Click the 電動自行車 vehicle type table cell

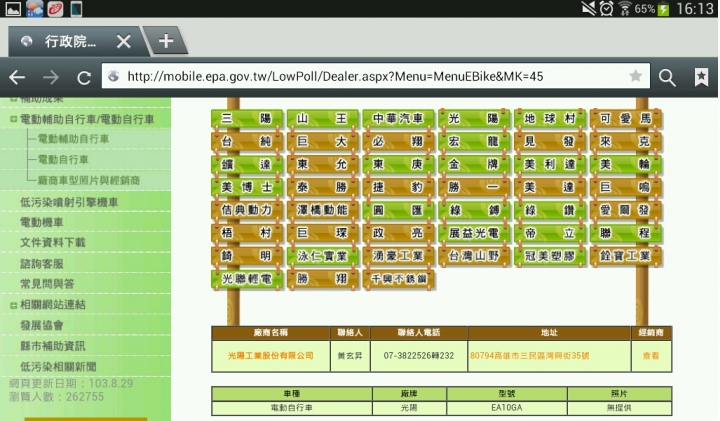pos(292,407)
